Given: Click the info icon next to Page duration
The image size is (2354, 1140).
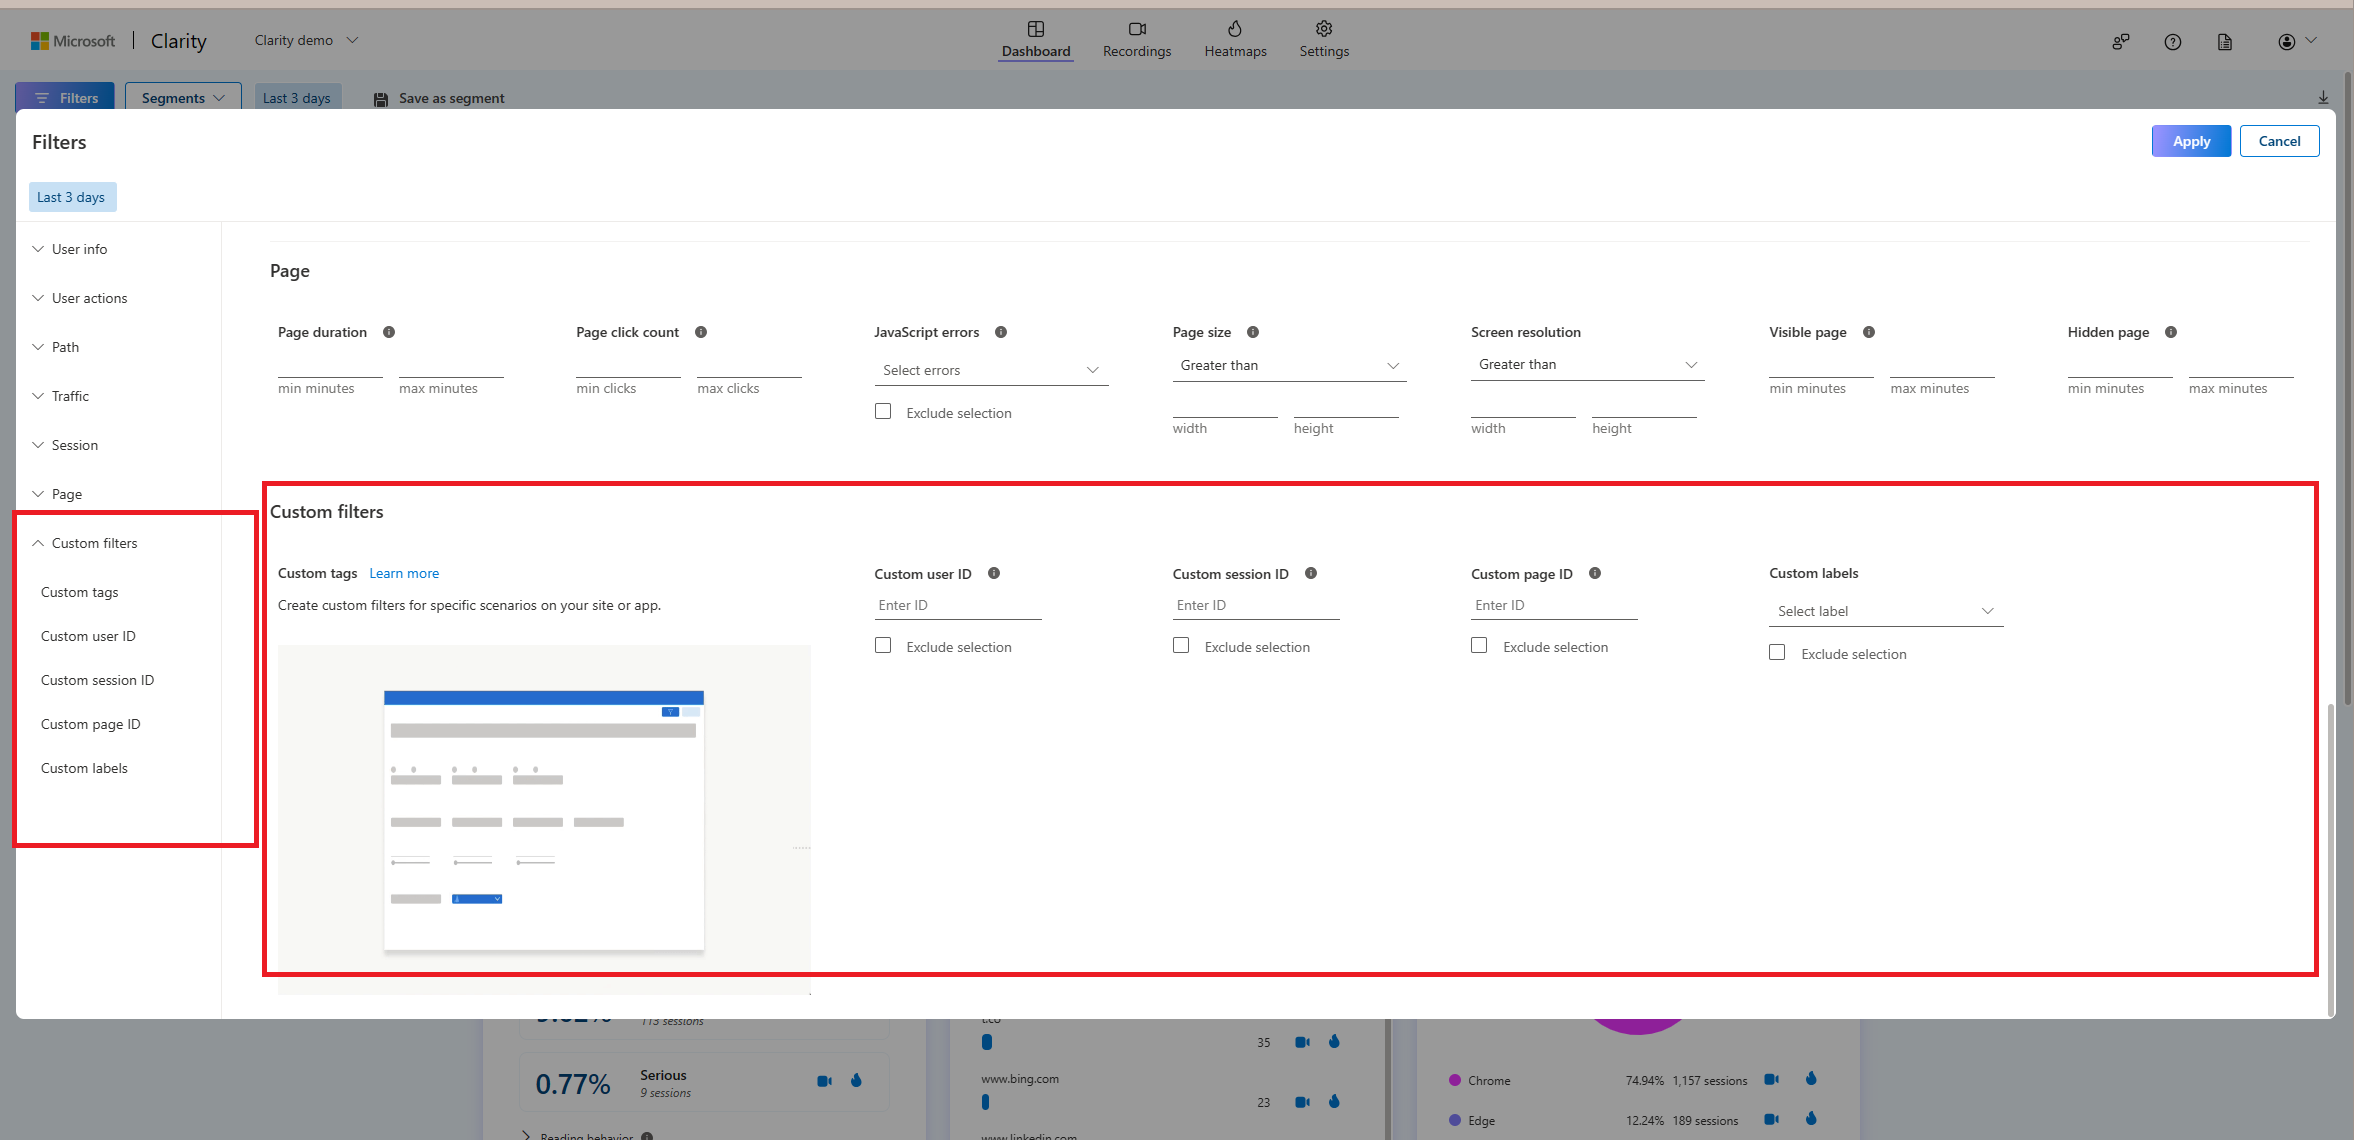Looking at the screenshot, I should coord(389,332).
